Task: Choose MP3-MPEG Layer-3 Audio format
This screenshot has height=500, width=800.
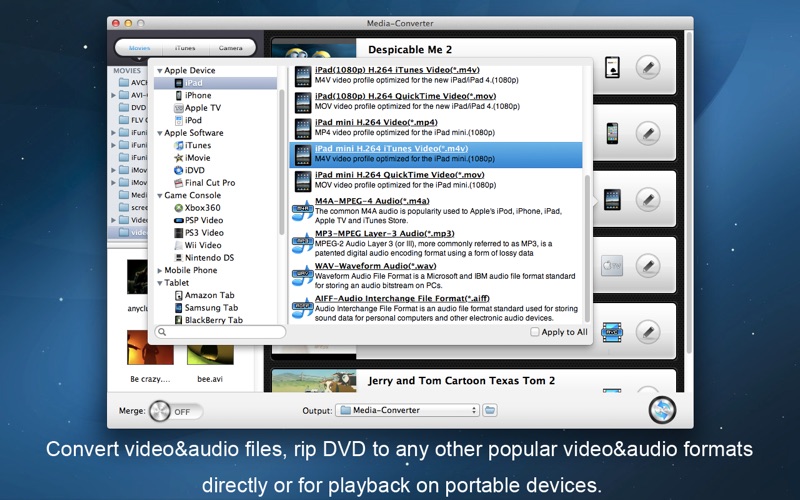Action: [x=438, y=243]
